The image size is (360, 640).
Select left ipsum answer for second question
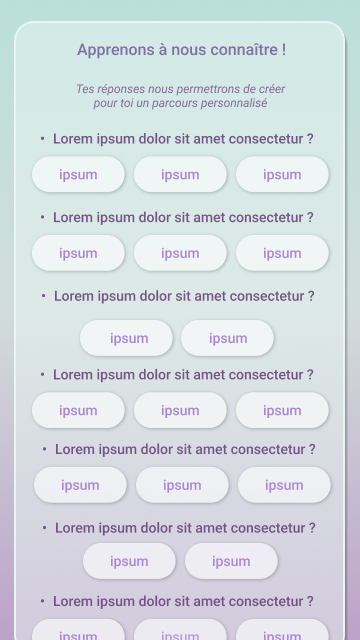click(x=78, y=253)
